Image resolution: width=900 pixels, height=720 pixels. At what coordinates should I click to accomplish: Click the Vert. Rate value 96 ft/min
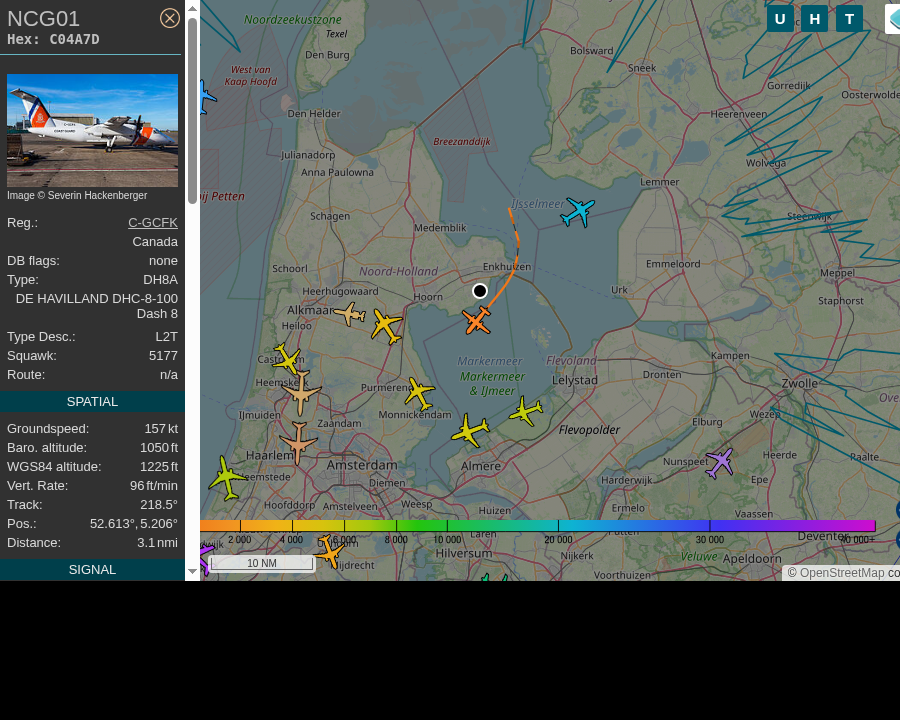pos(154,486)
